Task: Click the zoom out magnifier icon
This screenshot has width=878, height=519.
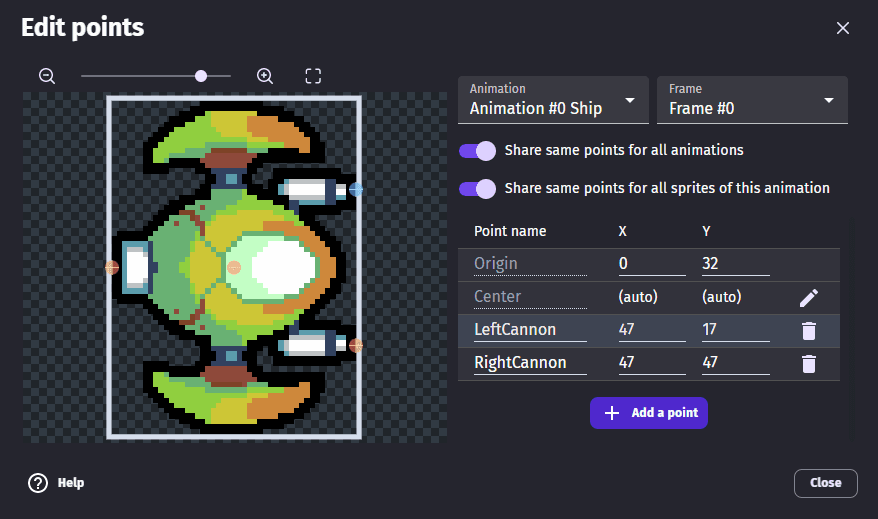Action: tap(47, 76)
